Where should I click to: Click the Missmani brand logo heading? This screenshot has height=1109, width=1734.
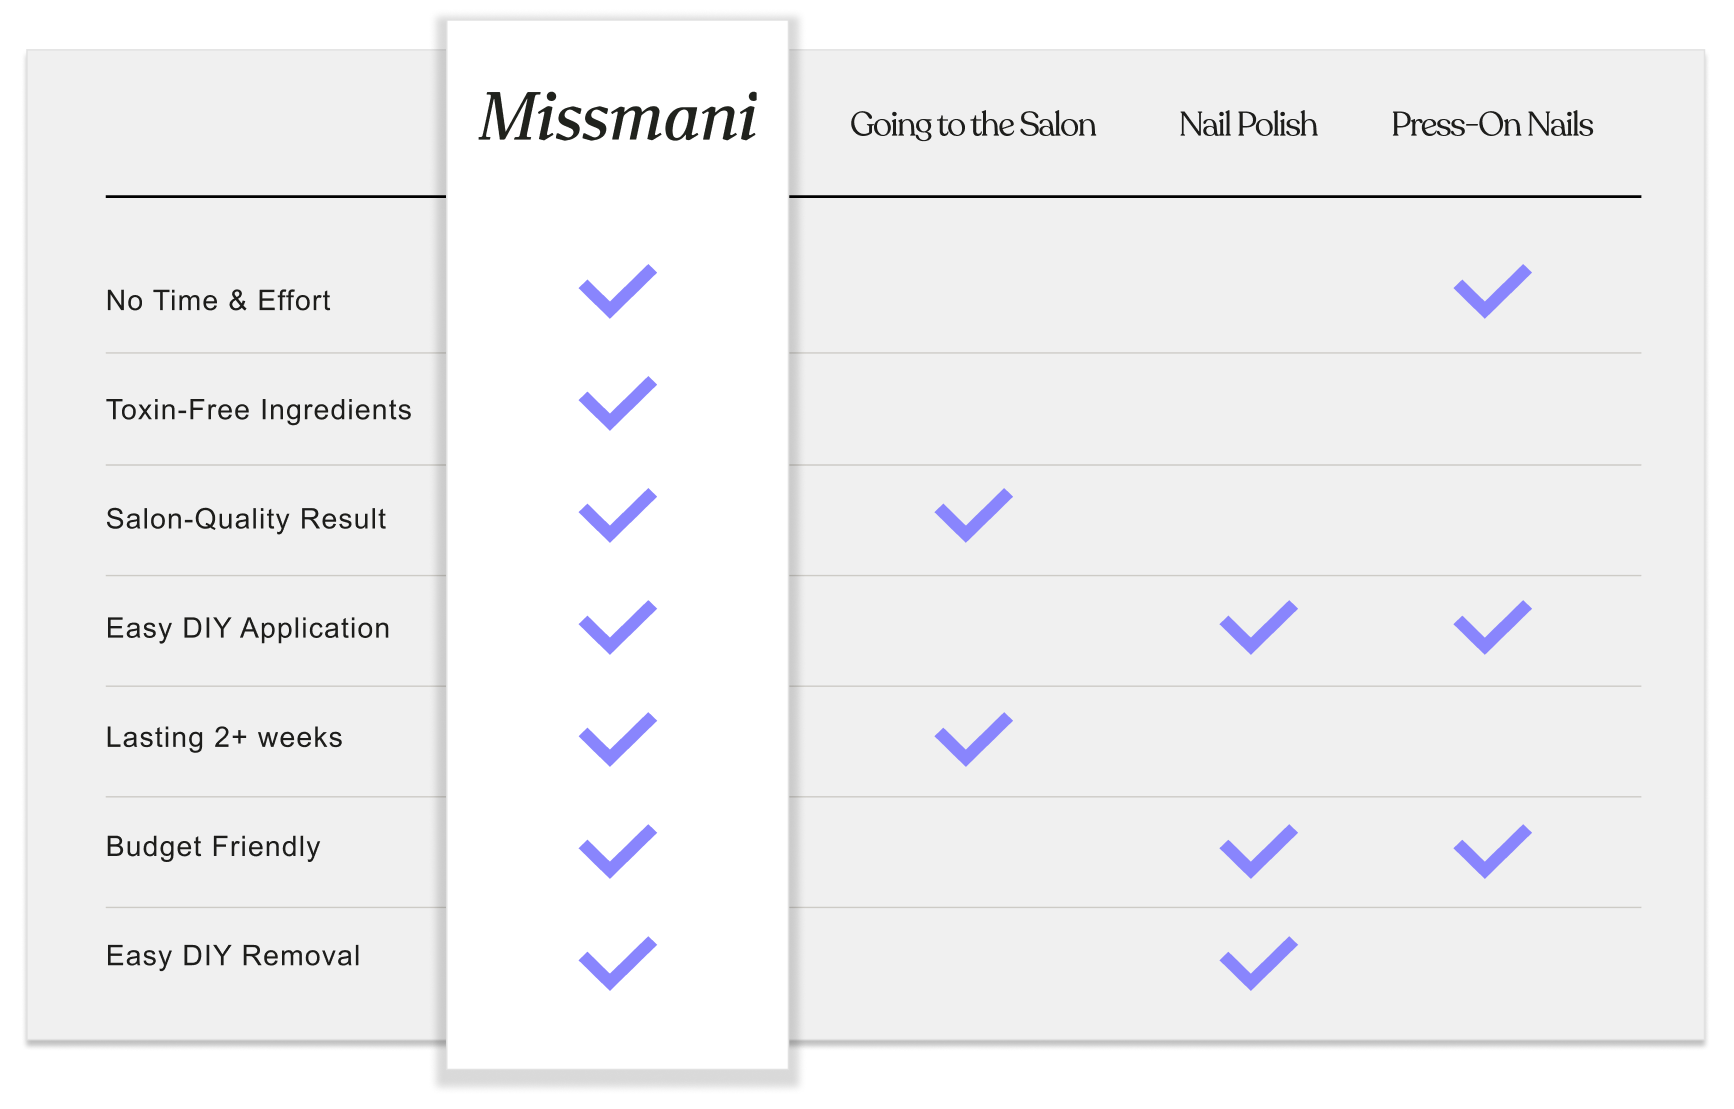pos(618,118)
